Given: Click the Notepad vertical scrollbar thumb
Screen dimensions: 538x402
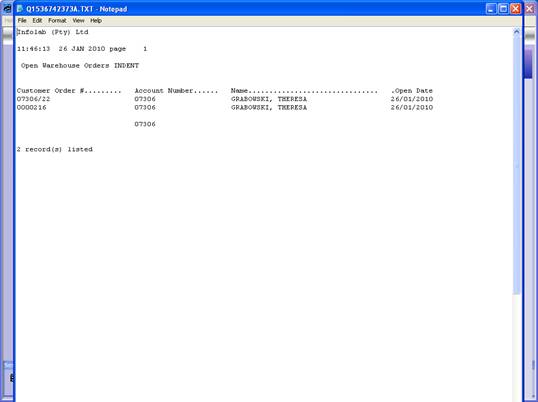Looking at the screenshot, I should 517,165.
